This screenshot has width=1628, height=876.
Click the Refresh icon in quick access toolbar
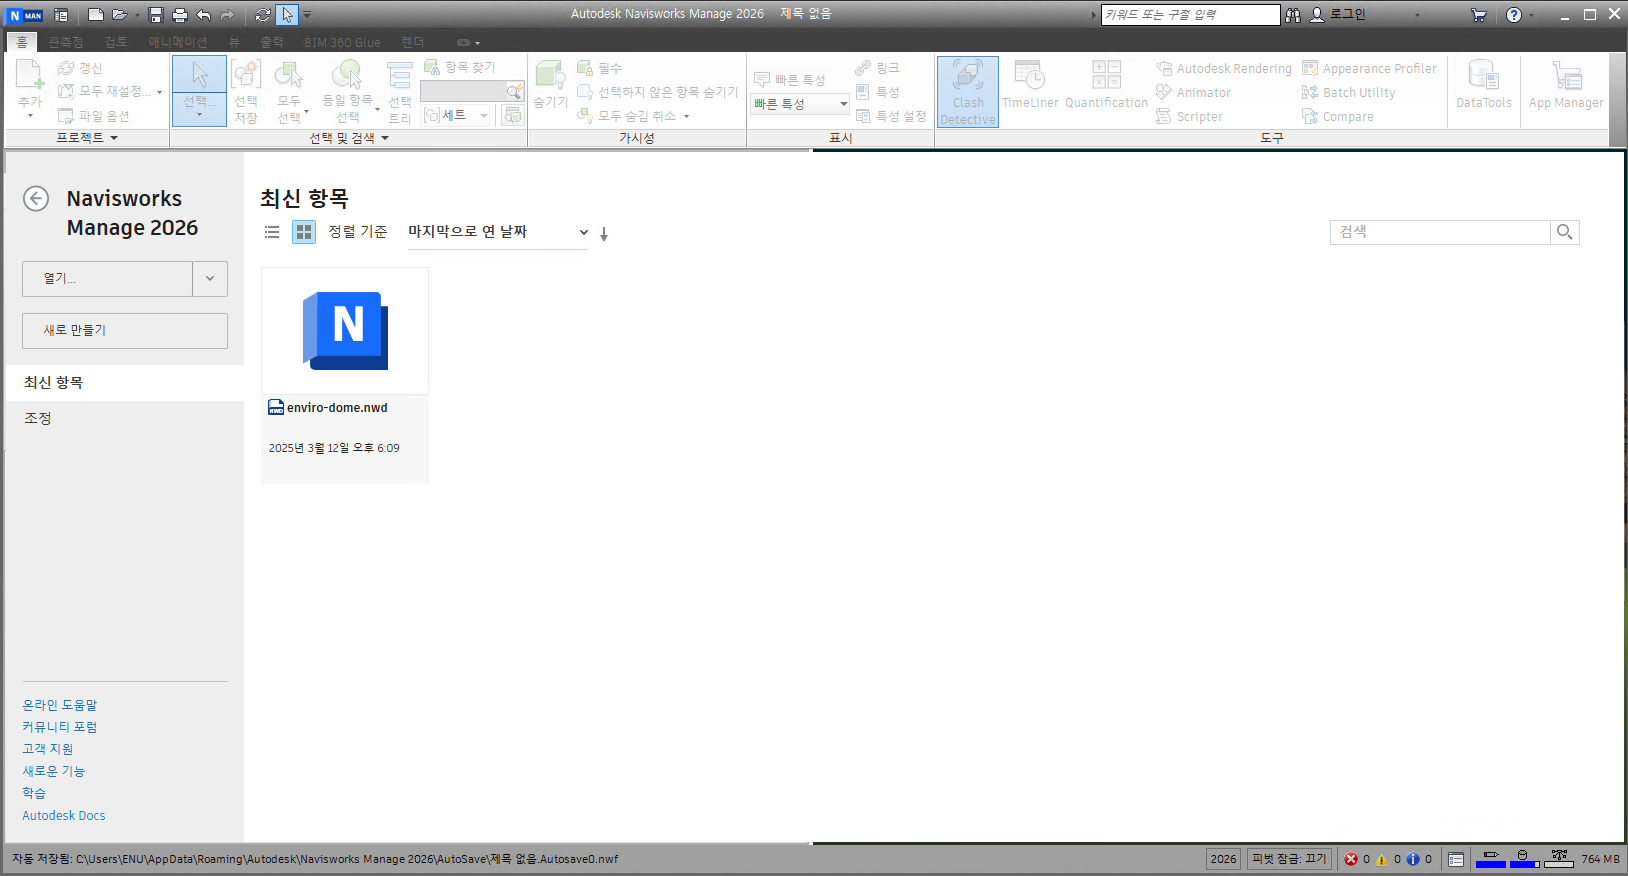263,15
